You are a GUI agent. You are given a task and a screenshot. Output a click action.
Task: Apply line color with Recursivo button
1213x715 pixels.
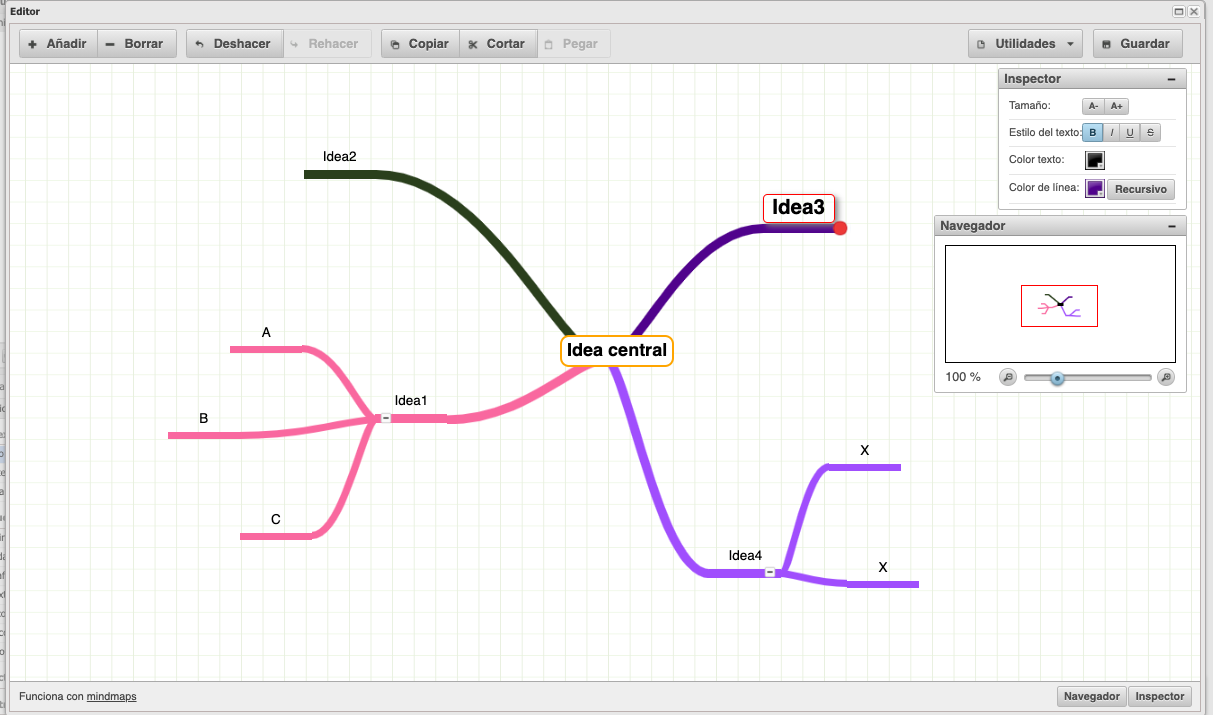pyautogui.click(x=1141, y=189)
